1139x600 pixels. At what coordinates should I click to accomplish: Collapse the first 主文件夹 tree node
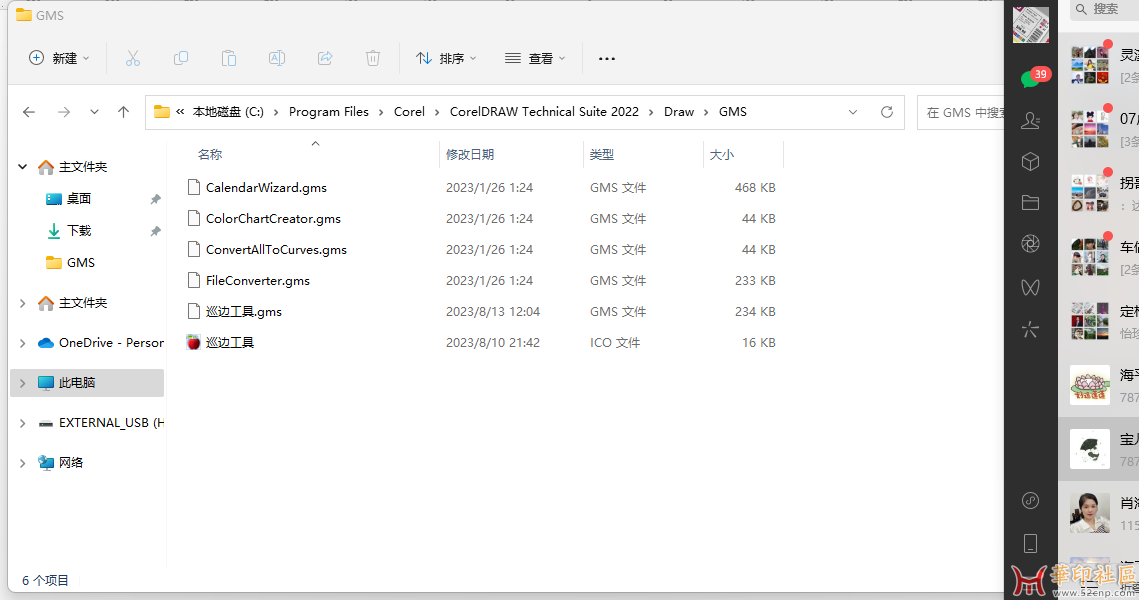click(x=23, y=167)
